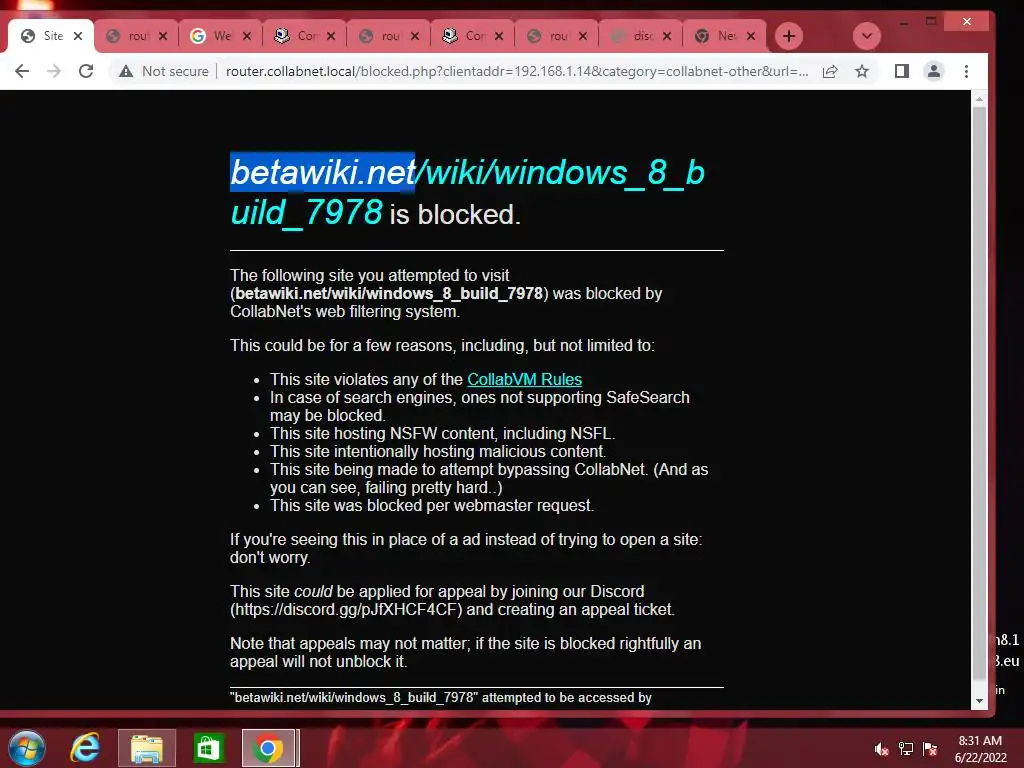Screen dimensions: 1024x768
Task: Close the active Site tab
Action: click(78, 36)
